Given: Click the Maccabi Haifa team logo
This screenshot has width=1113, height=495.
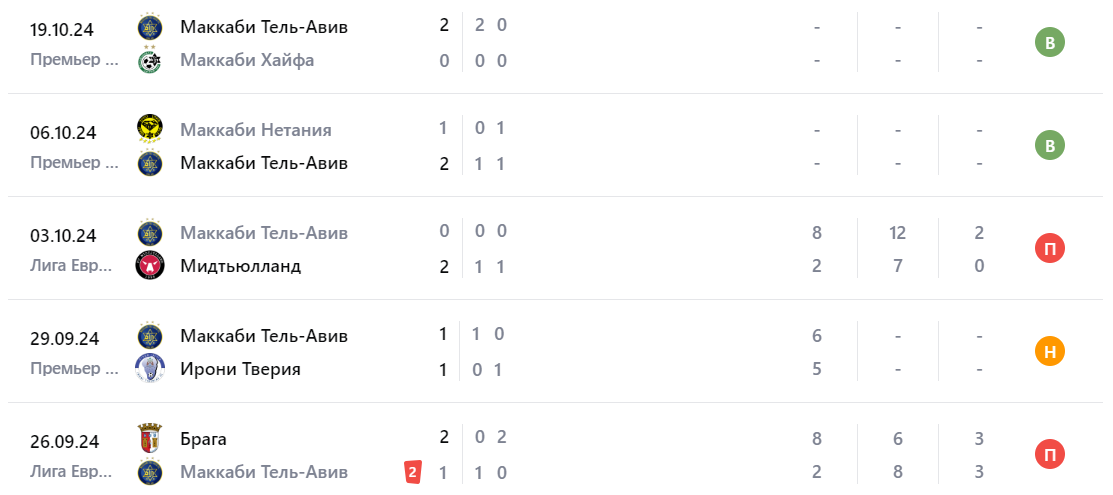Looking at the screenshot, I should pos(150,61).
